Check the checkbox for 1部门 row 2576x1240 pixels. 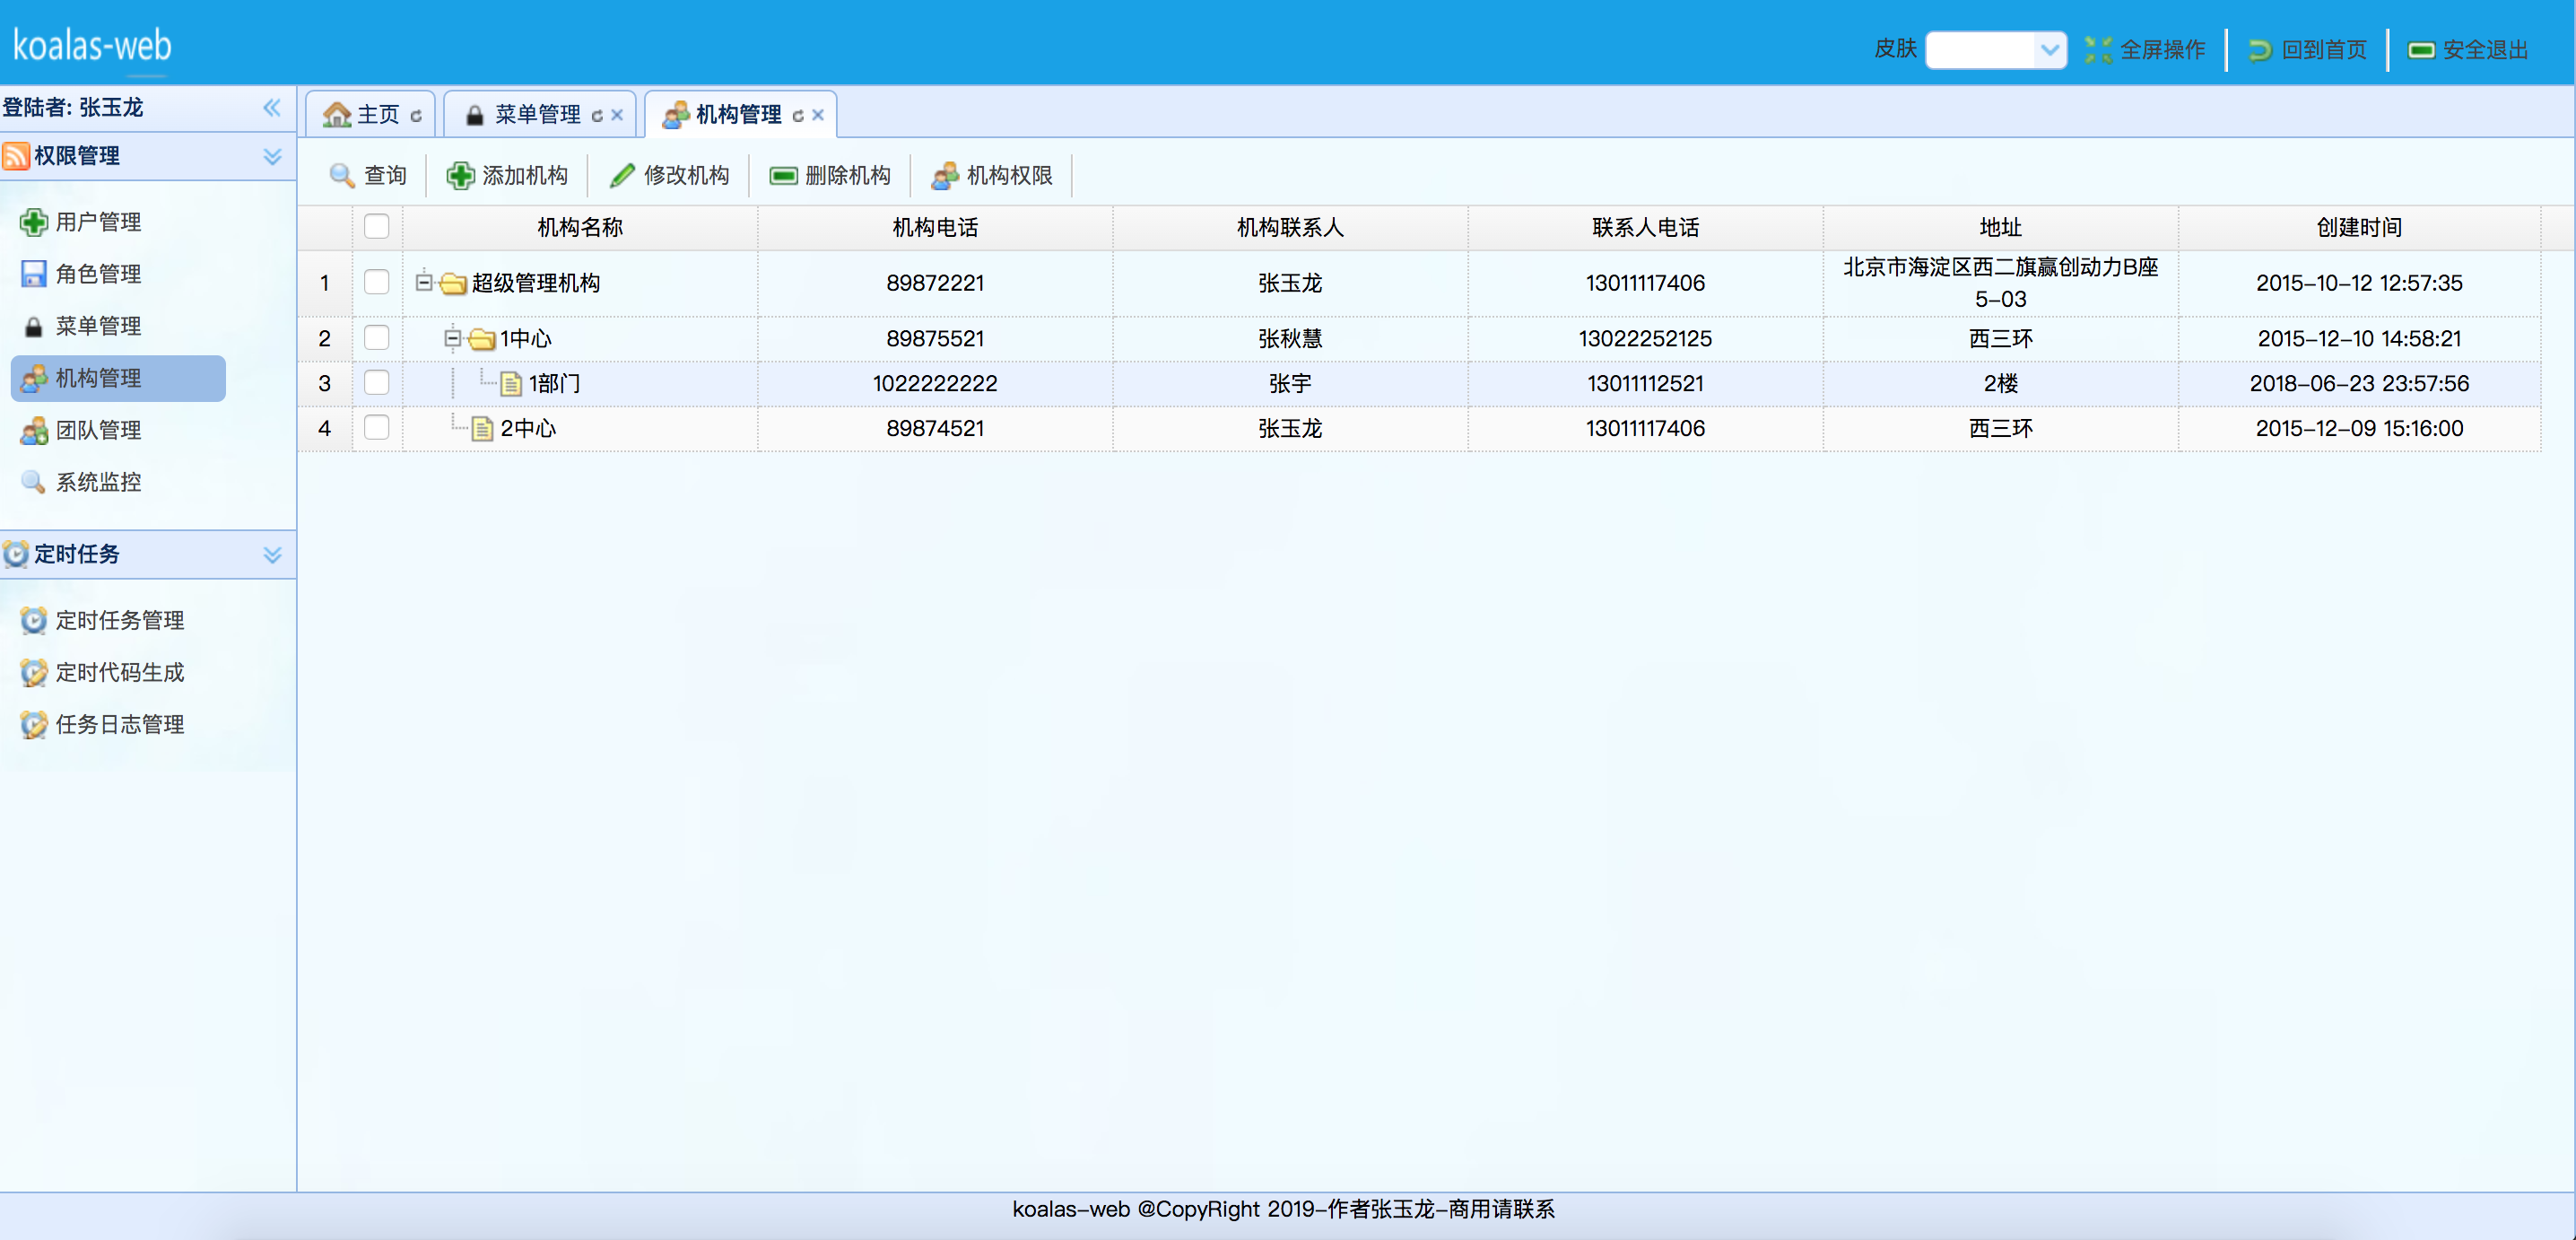[377, 383]
